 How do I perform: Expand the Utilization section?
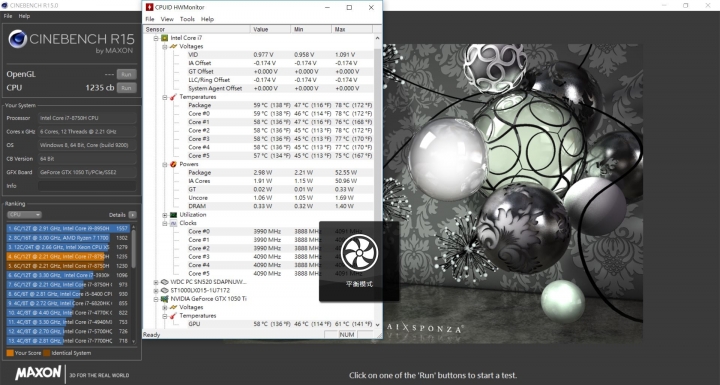pyautogui.click(x=165, y=215)
